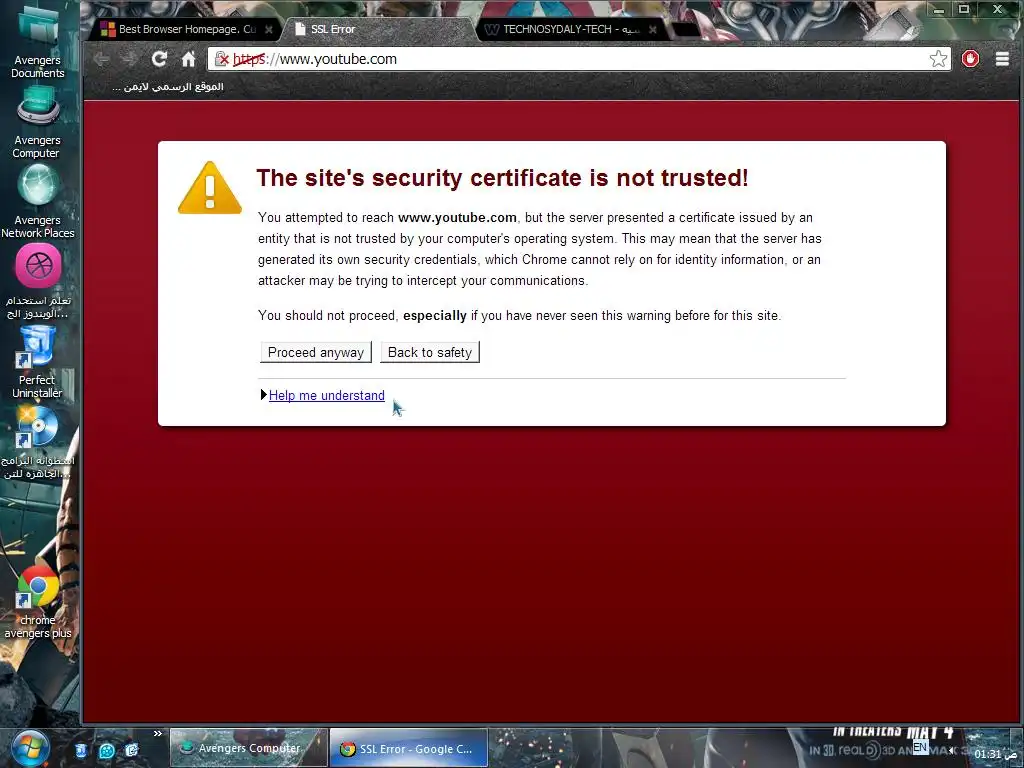Click second quick launch icon on taskbar

pos(106,750)
